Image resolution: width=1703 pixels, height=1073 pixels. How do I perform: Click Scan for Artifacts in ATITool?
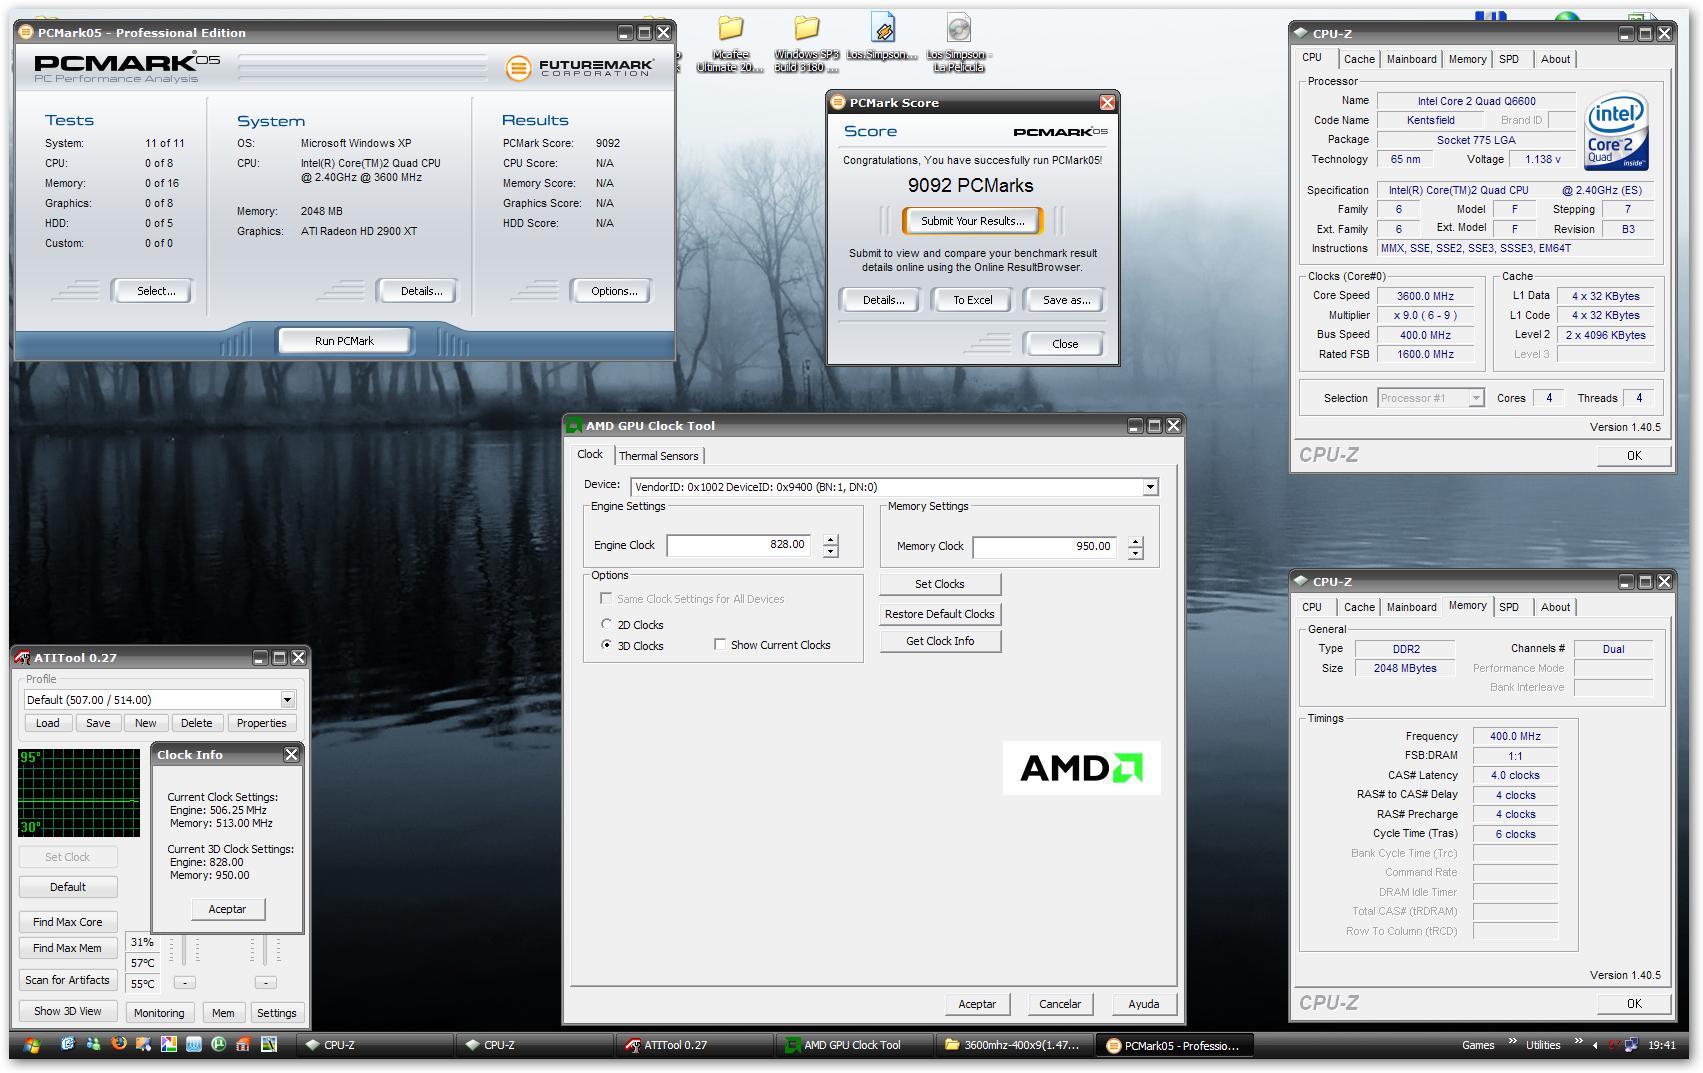pos(67,980)
